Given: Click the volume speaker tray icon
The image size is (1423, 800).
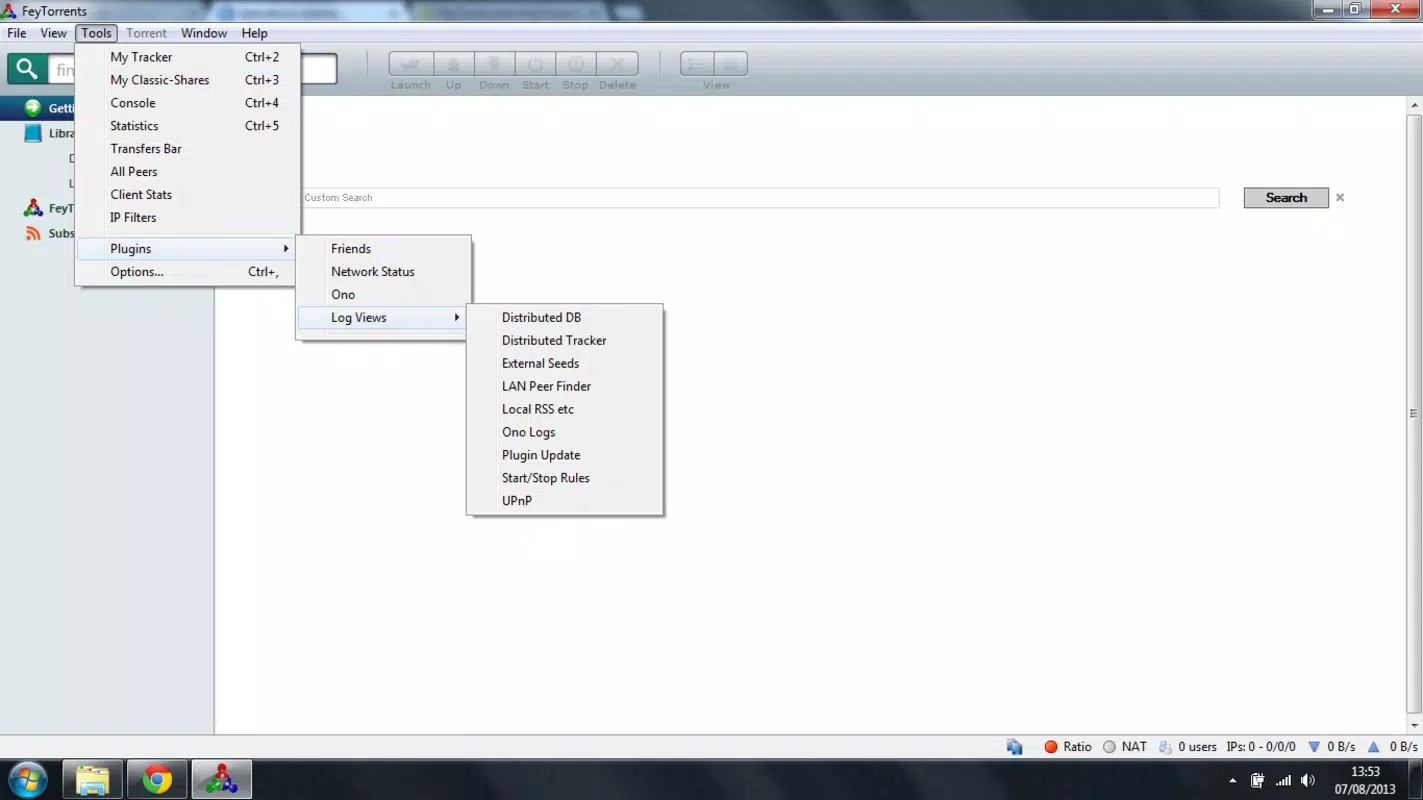Looking at the screenshot, I should pyautogui.click(x=1308, y=780).
